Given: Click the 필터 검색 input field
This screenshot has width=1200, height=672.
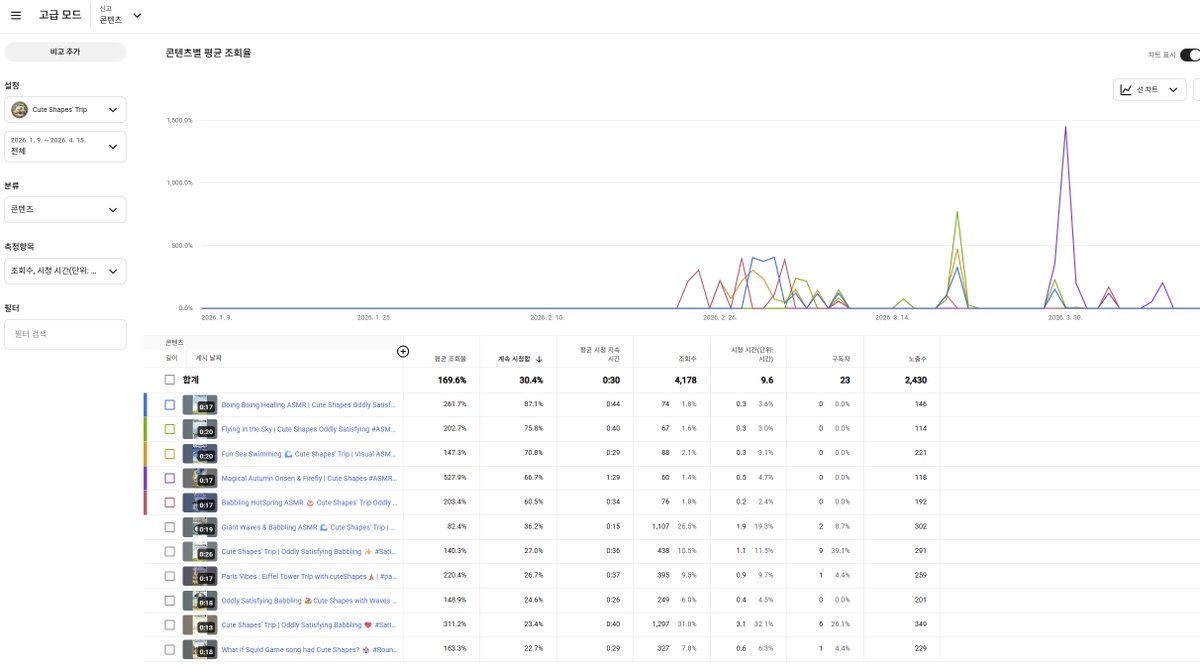Looking at the screenshot, I should tap(65, 334).
